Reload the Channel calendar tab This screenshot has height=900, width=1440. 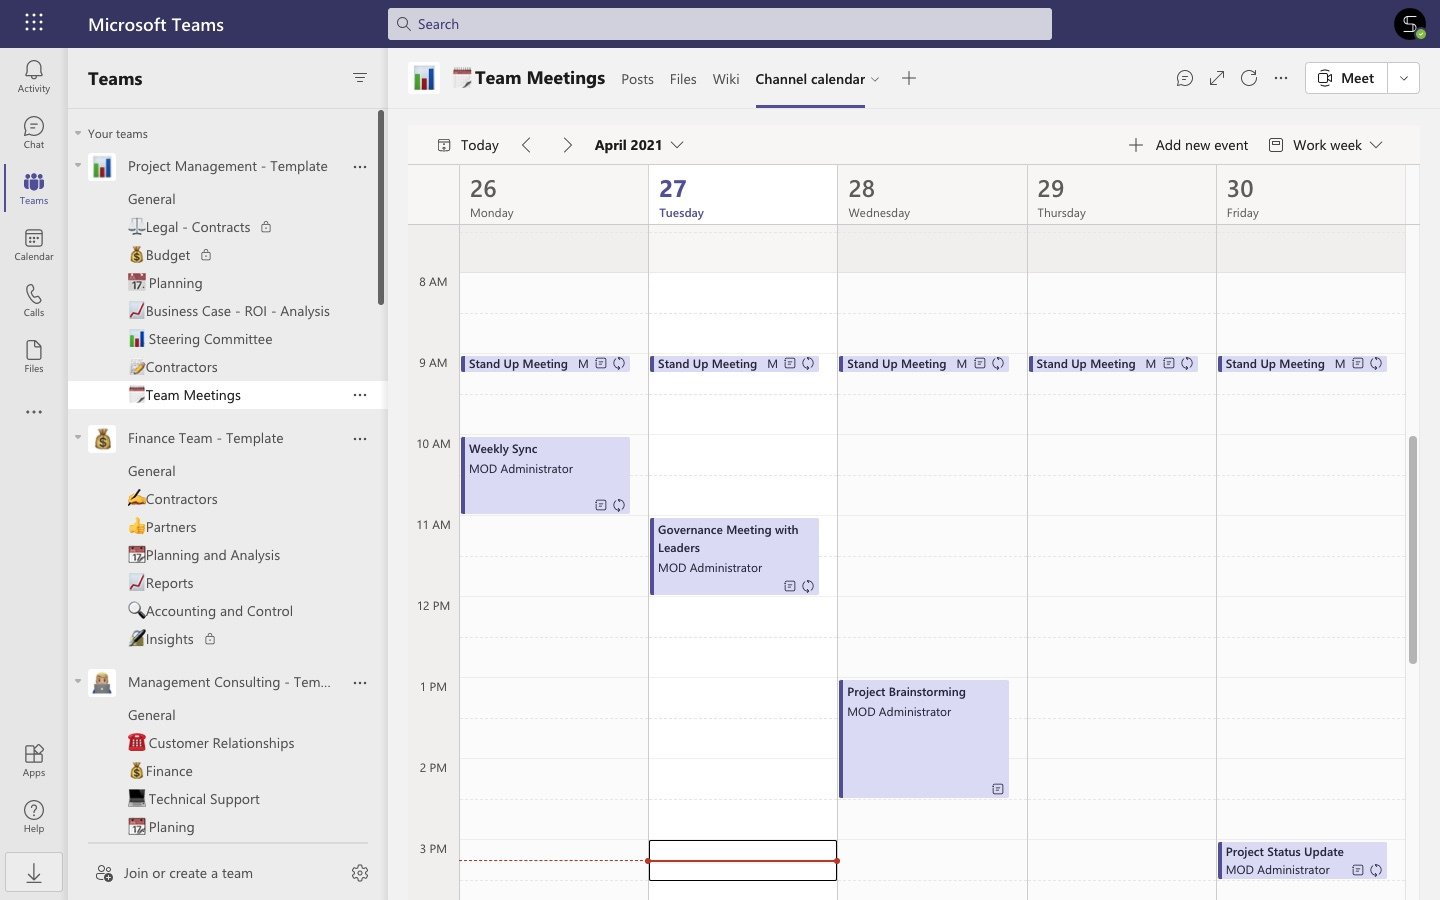1249,78
